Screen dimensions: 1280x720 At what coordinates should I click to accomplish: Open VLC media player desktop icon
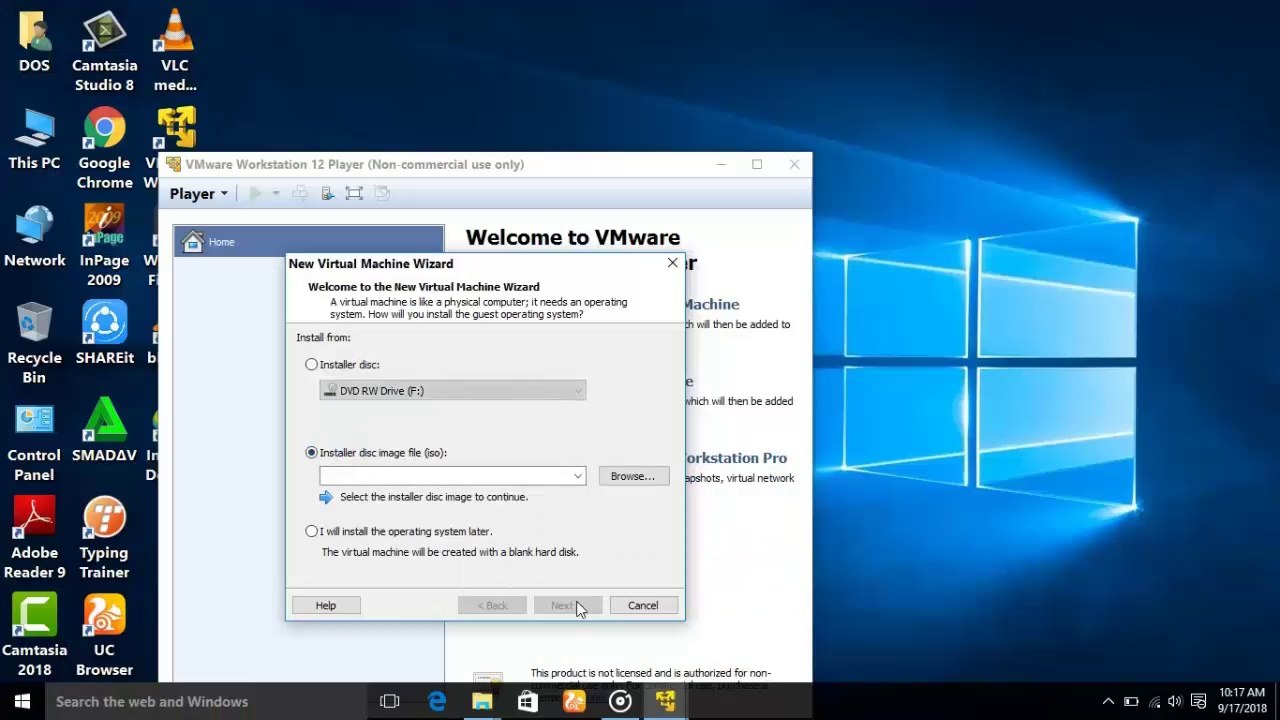click(175, 52)
